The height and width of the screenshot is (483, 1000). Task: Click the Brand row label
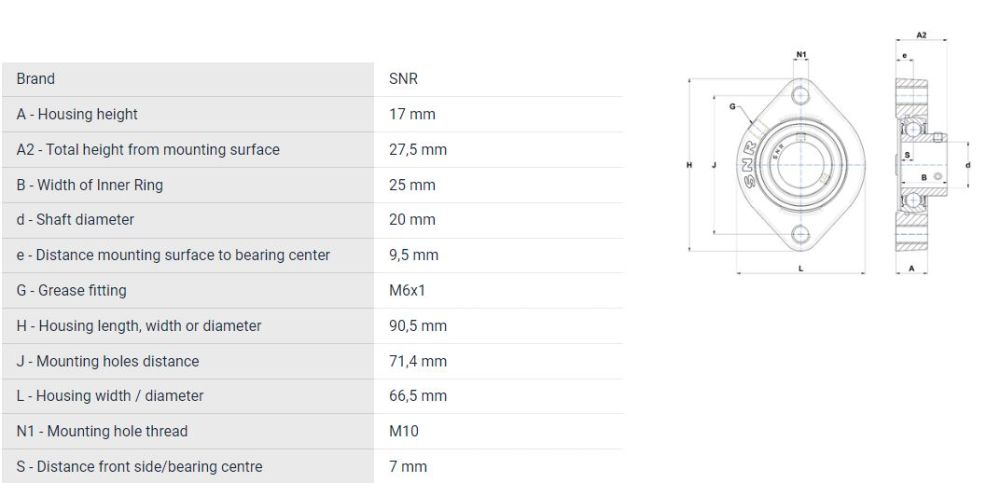[x=36, y=79]
